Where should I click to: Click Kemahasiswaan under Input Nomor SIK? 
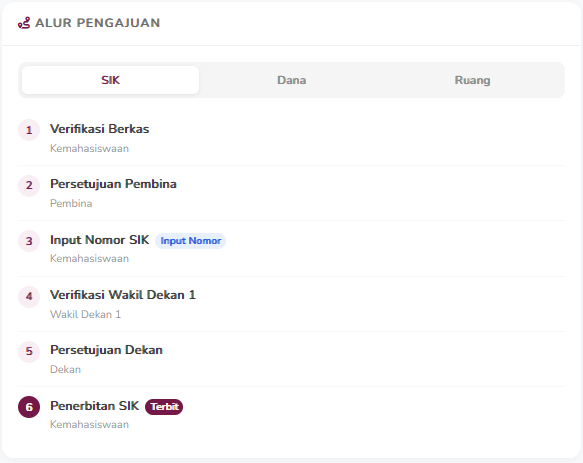(90, 258)
